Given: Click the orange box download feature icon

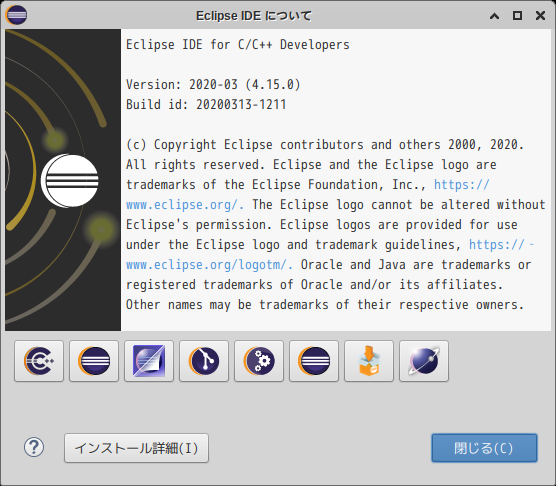Looking at the screenshot, I should (x=369, y=361).
